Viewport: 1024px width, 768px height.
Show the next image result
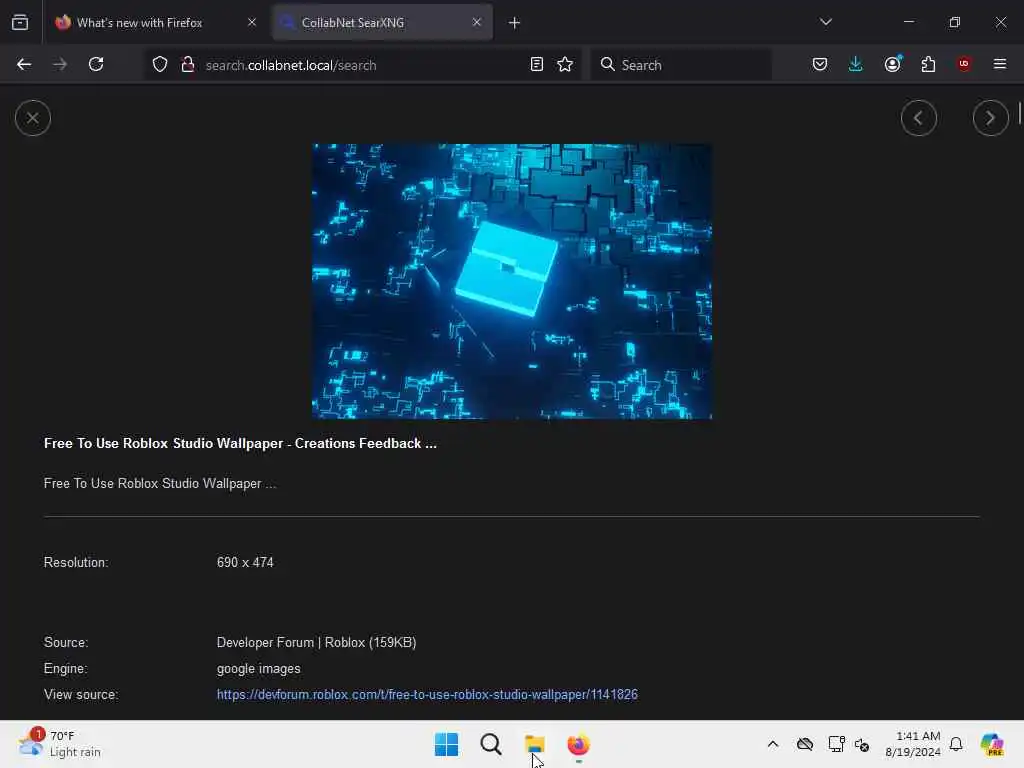tap(990, 118)
